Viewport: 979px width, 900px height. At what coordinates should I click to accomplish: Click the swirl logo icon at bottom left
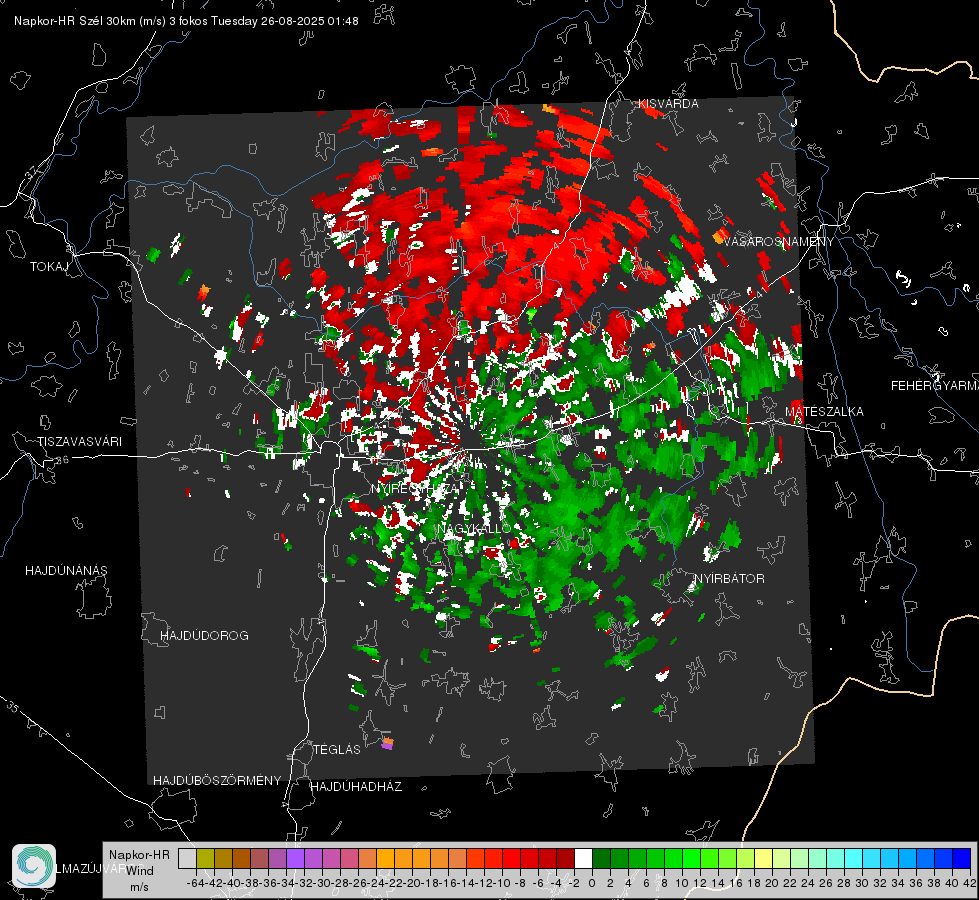point(34,866)
